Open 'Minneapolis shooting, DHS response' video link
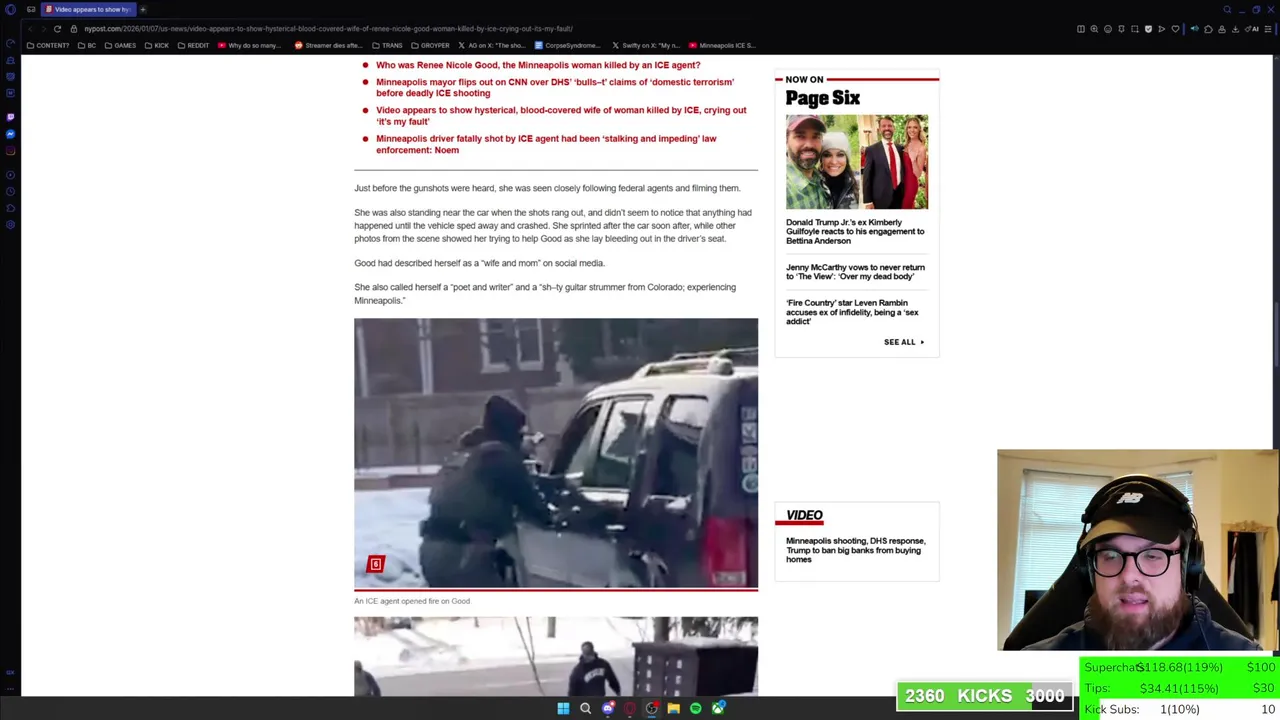 tap(855, 550)
